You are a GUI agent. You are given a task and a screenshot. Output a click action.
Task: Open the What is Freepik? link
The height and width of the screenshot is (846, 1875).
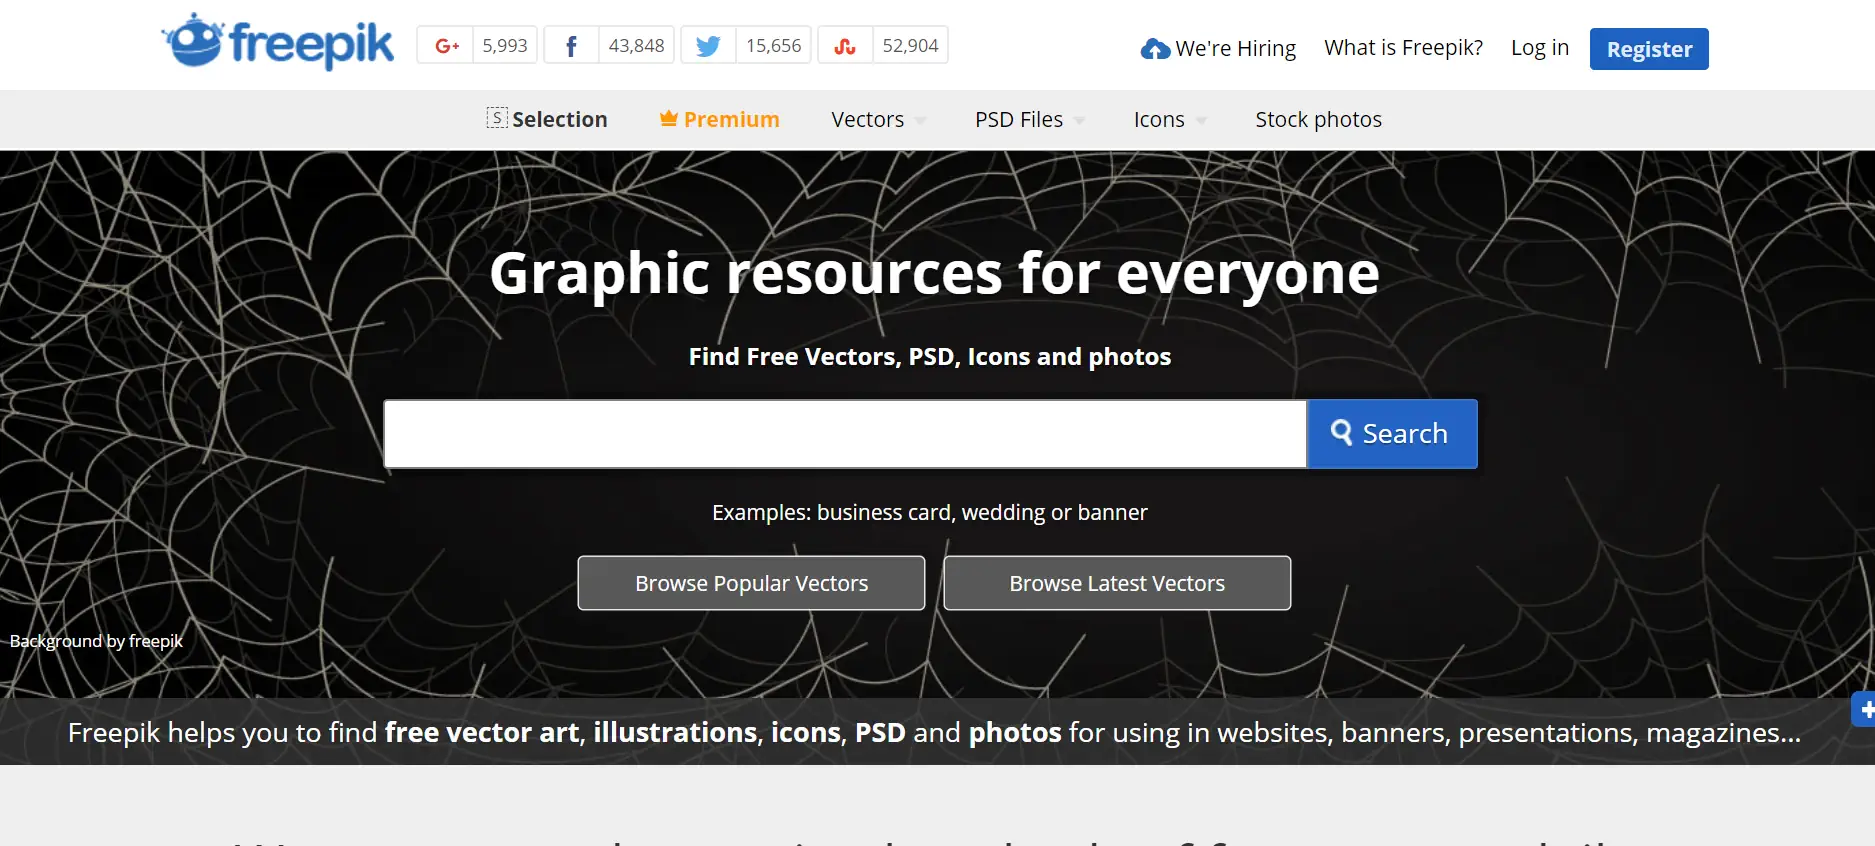(x=1403, y=48)
